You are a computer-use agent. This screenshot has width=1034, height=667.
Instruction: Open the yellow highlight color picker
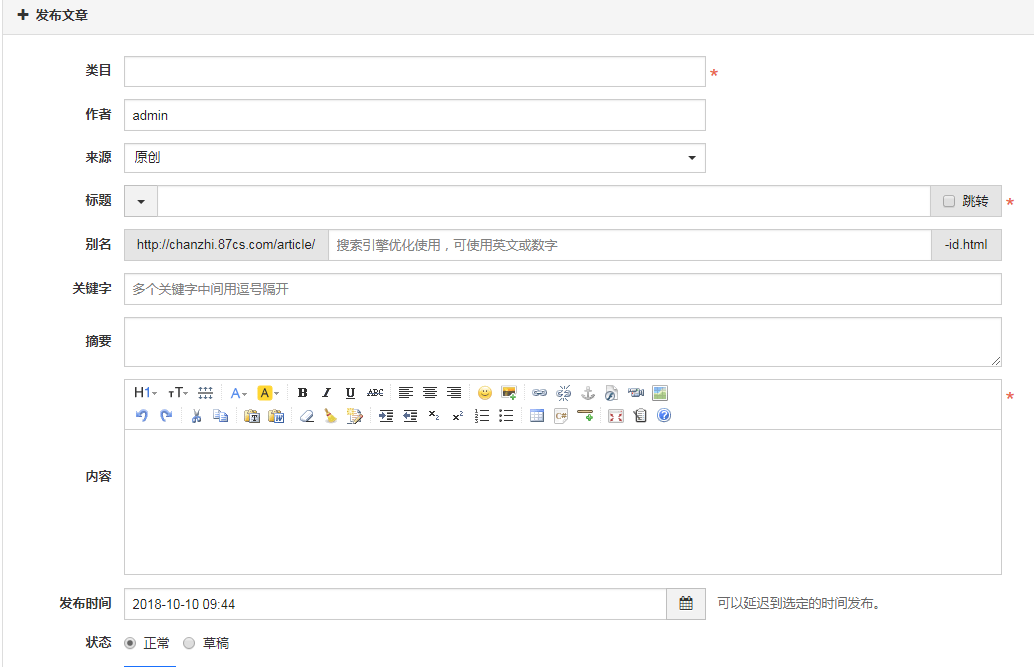[x=268, y=393]
